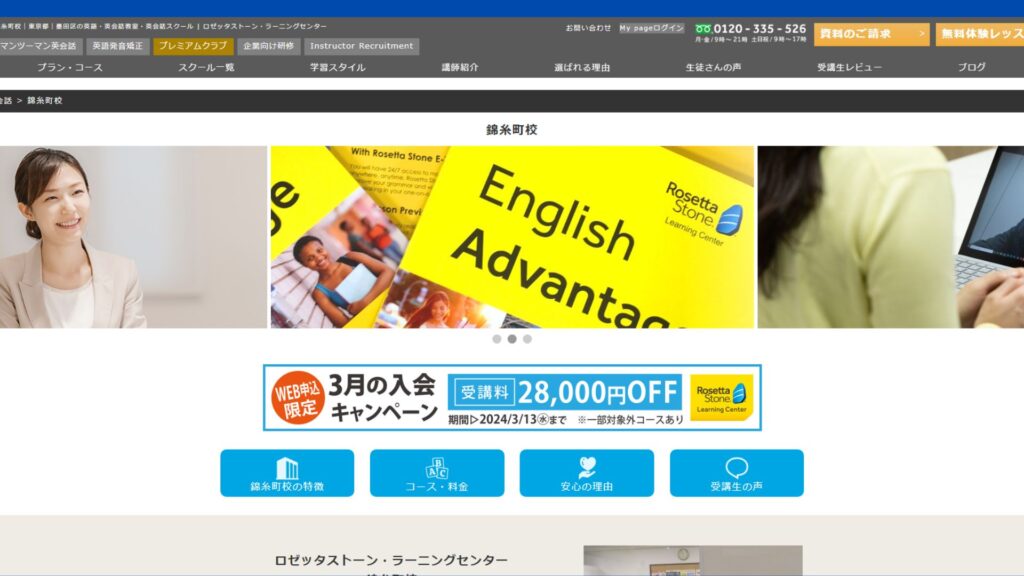Screen dimensions: 1024x576
Task: Click the smiling woman carousel slide
Action: [x=133, y=237]
